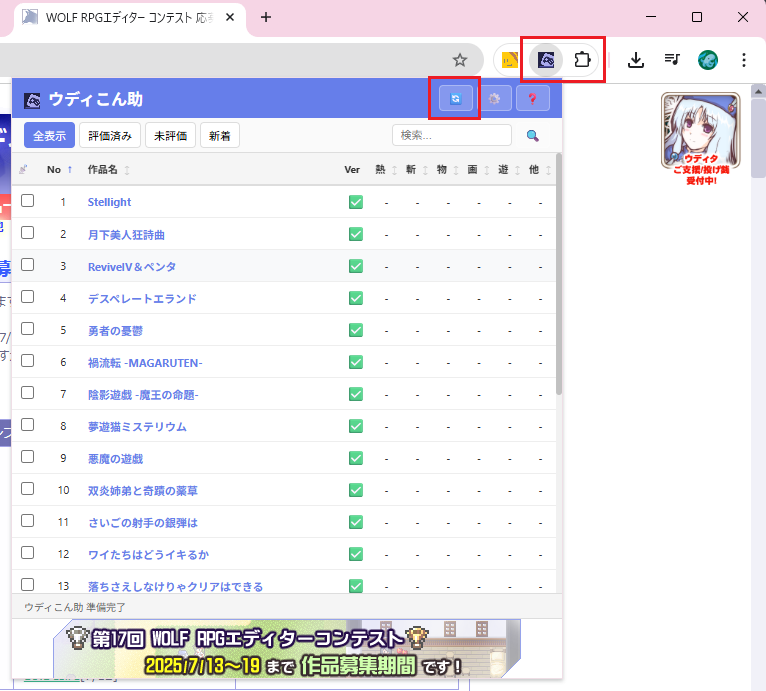Image resolution: width=766 pixels, height=691 pixels.
Task: Click the Ver check for Stellight
Action: 356,202
